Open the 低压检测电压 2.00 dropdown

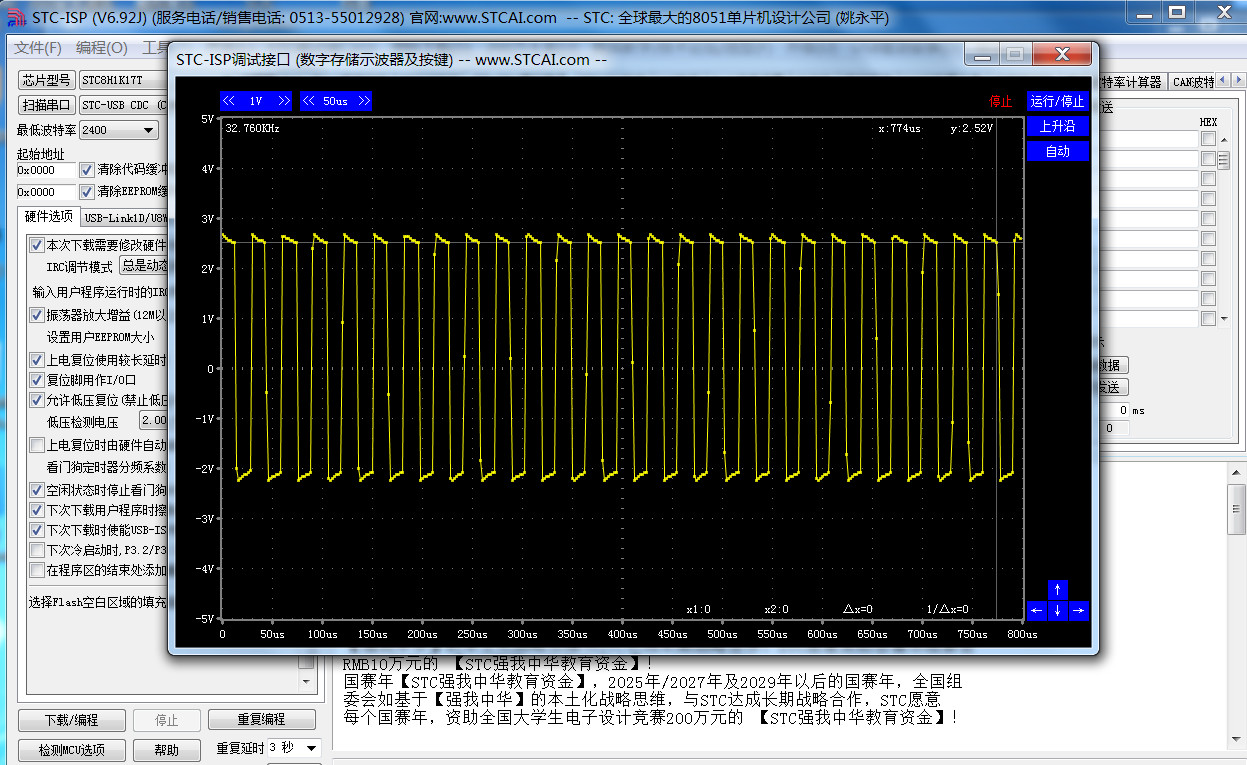coord(152,421)
